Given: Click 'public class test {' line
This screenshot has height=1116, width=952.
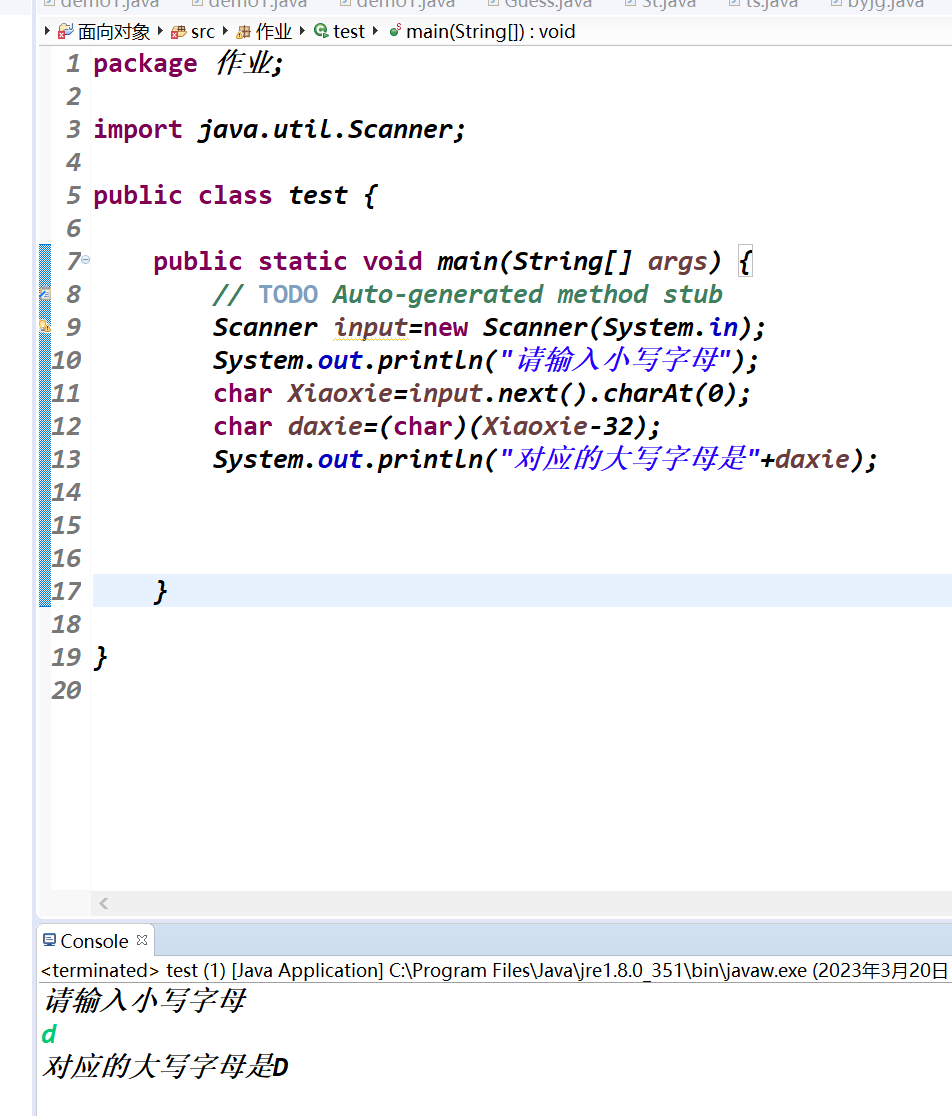Looking at the screenshot, I should (x=235, y=195).
